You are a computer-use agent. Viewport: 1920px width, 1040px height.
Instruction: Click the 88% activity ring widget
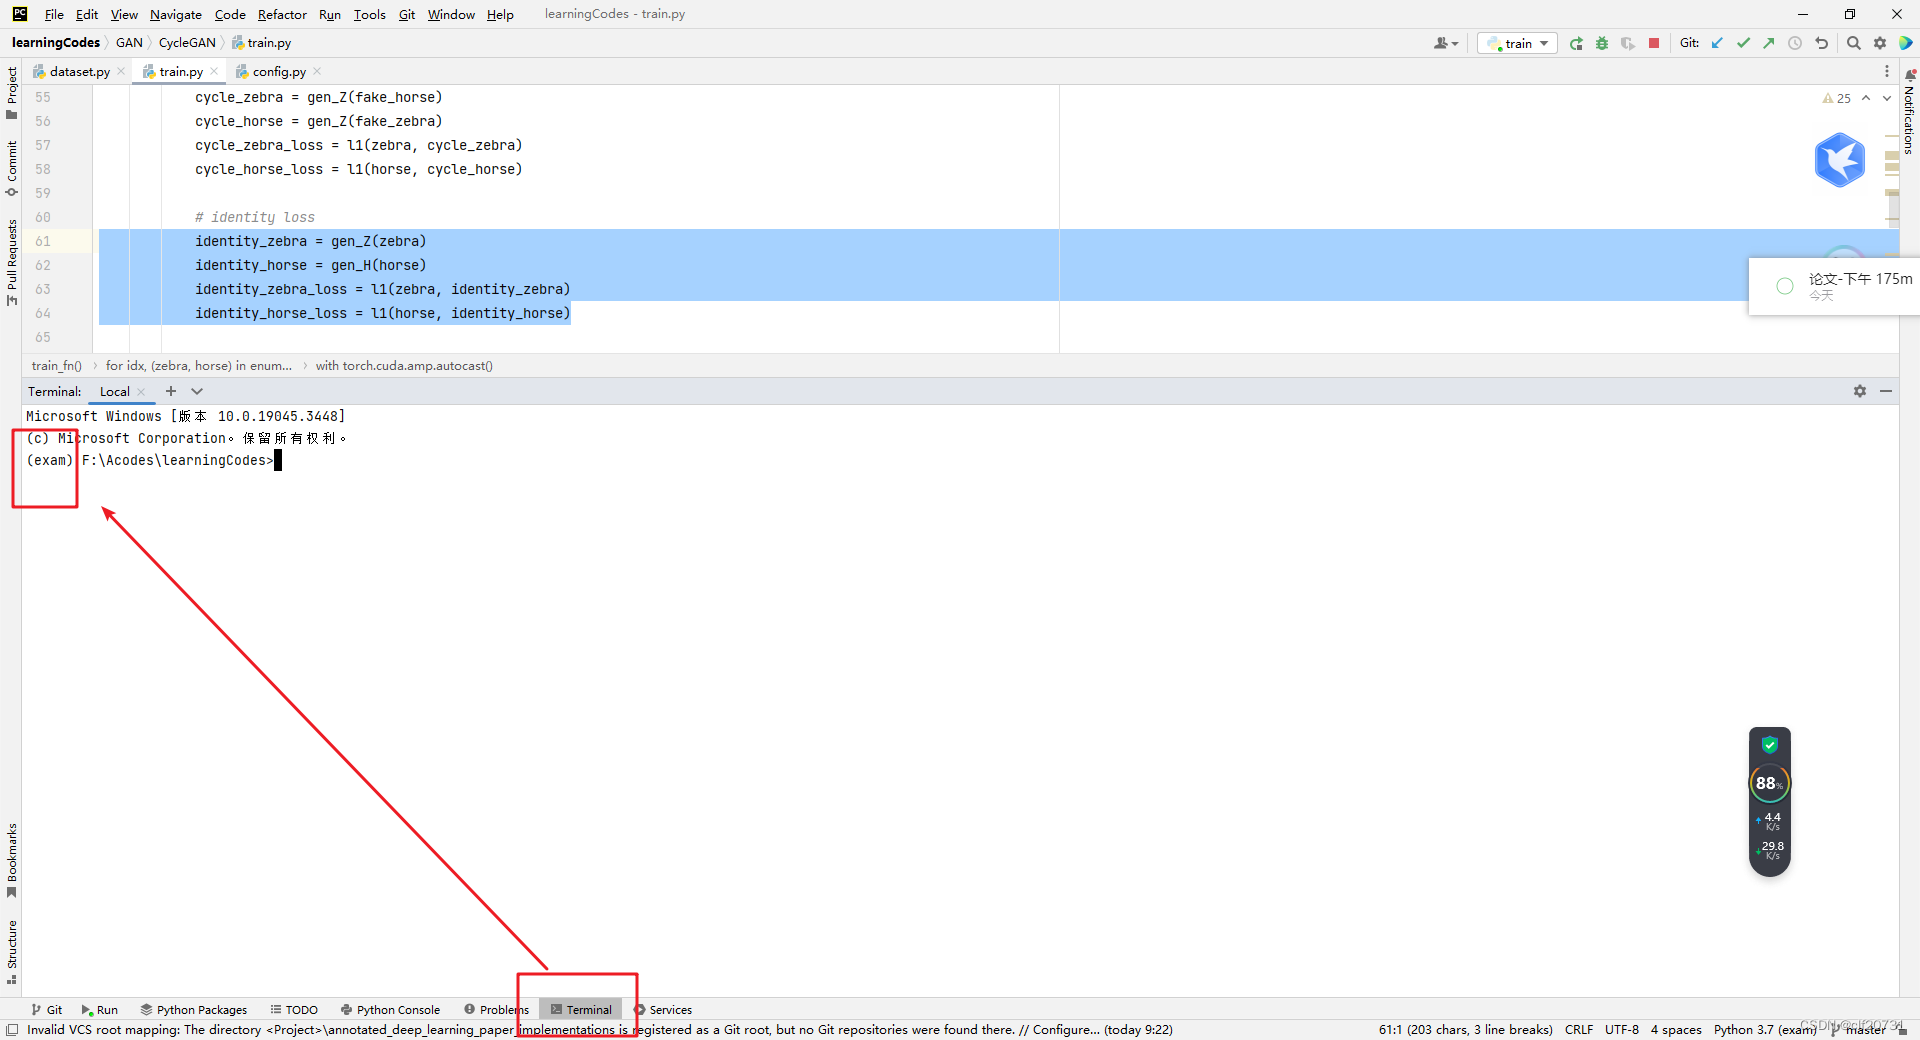point(1768,783)
